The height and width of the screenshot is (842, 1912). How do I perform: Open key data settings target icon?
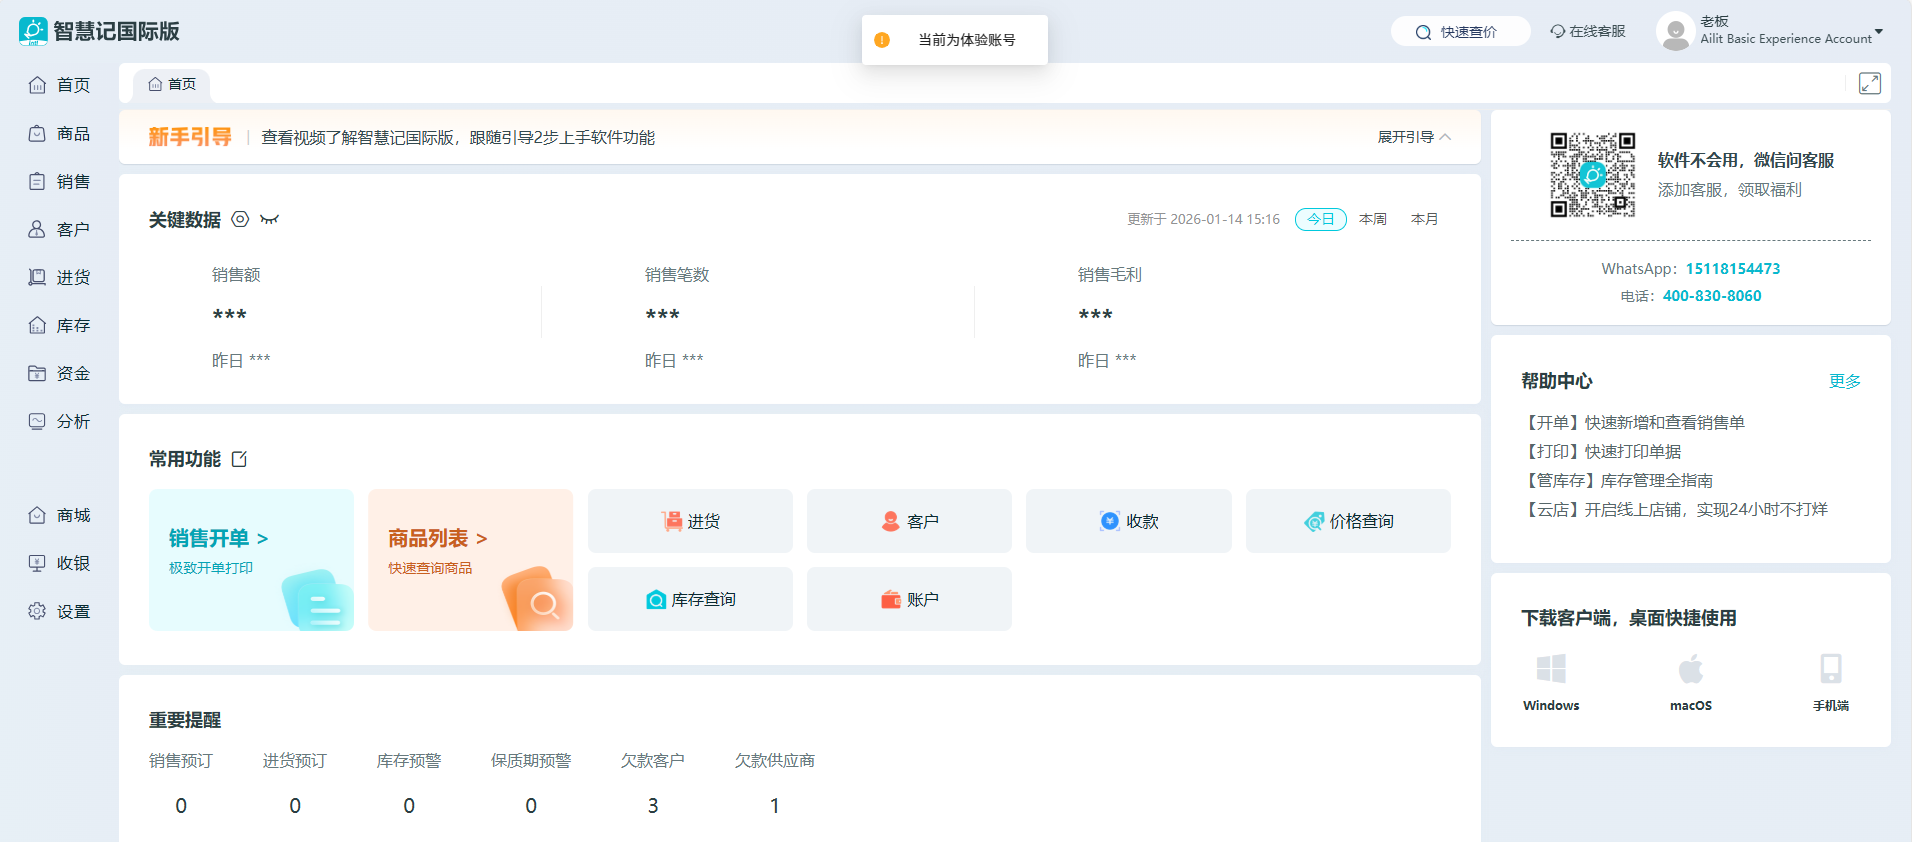coord(240,219)
